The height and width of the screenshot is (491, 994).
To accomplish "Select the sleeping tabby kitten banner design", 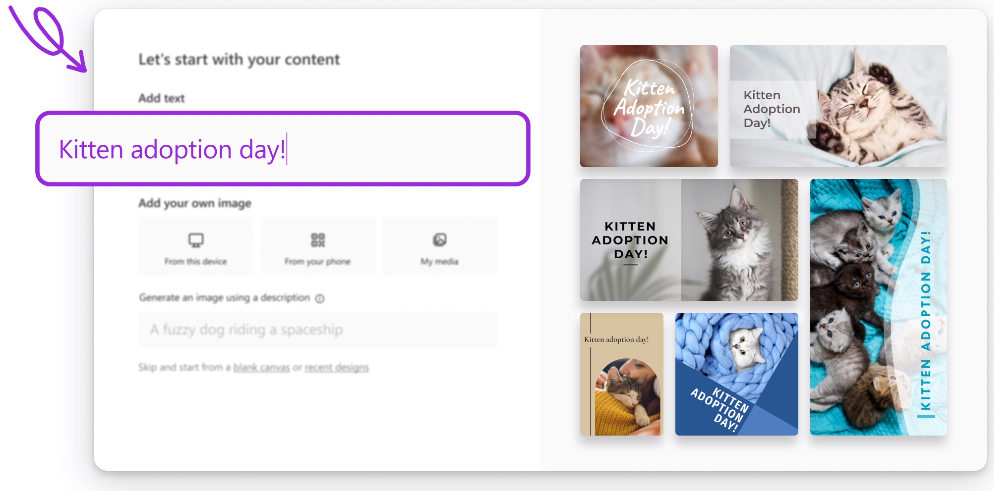I will tap(838, 106).
